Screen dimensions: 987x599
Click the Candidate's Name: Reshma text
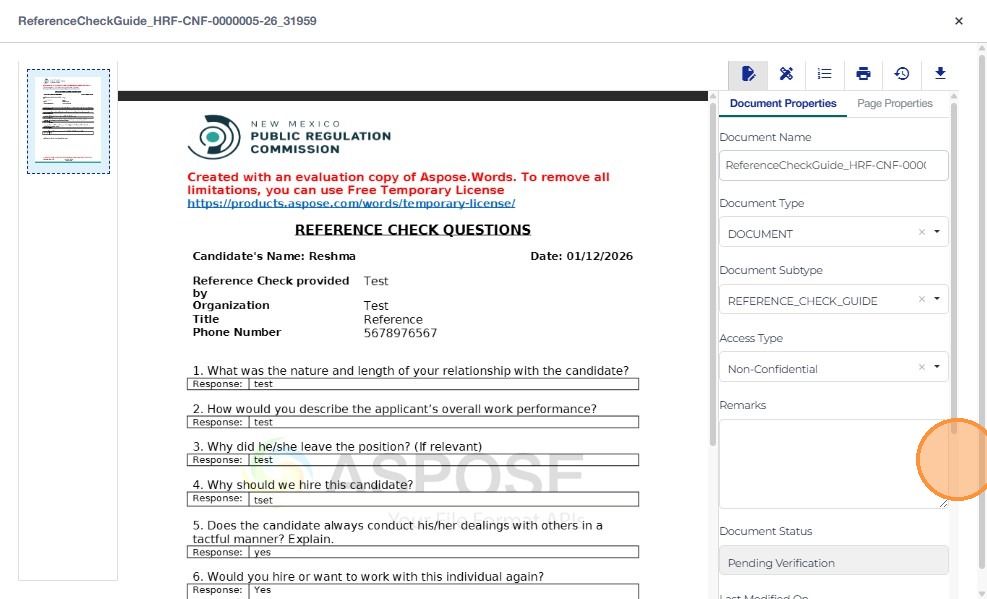pos(274,256)
